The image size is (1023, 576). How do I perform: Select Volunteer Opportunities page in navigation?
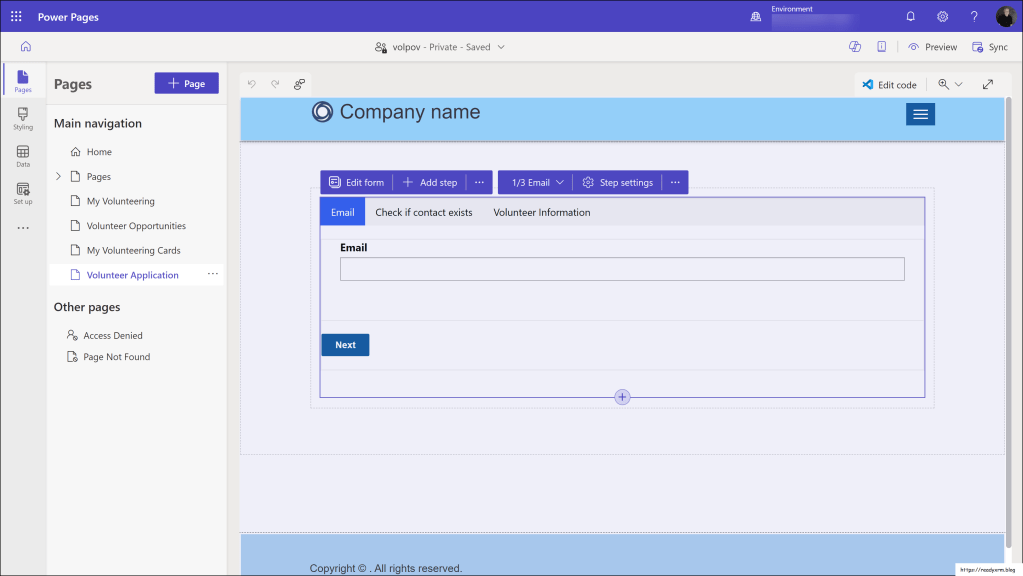[x=136, y=226]
